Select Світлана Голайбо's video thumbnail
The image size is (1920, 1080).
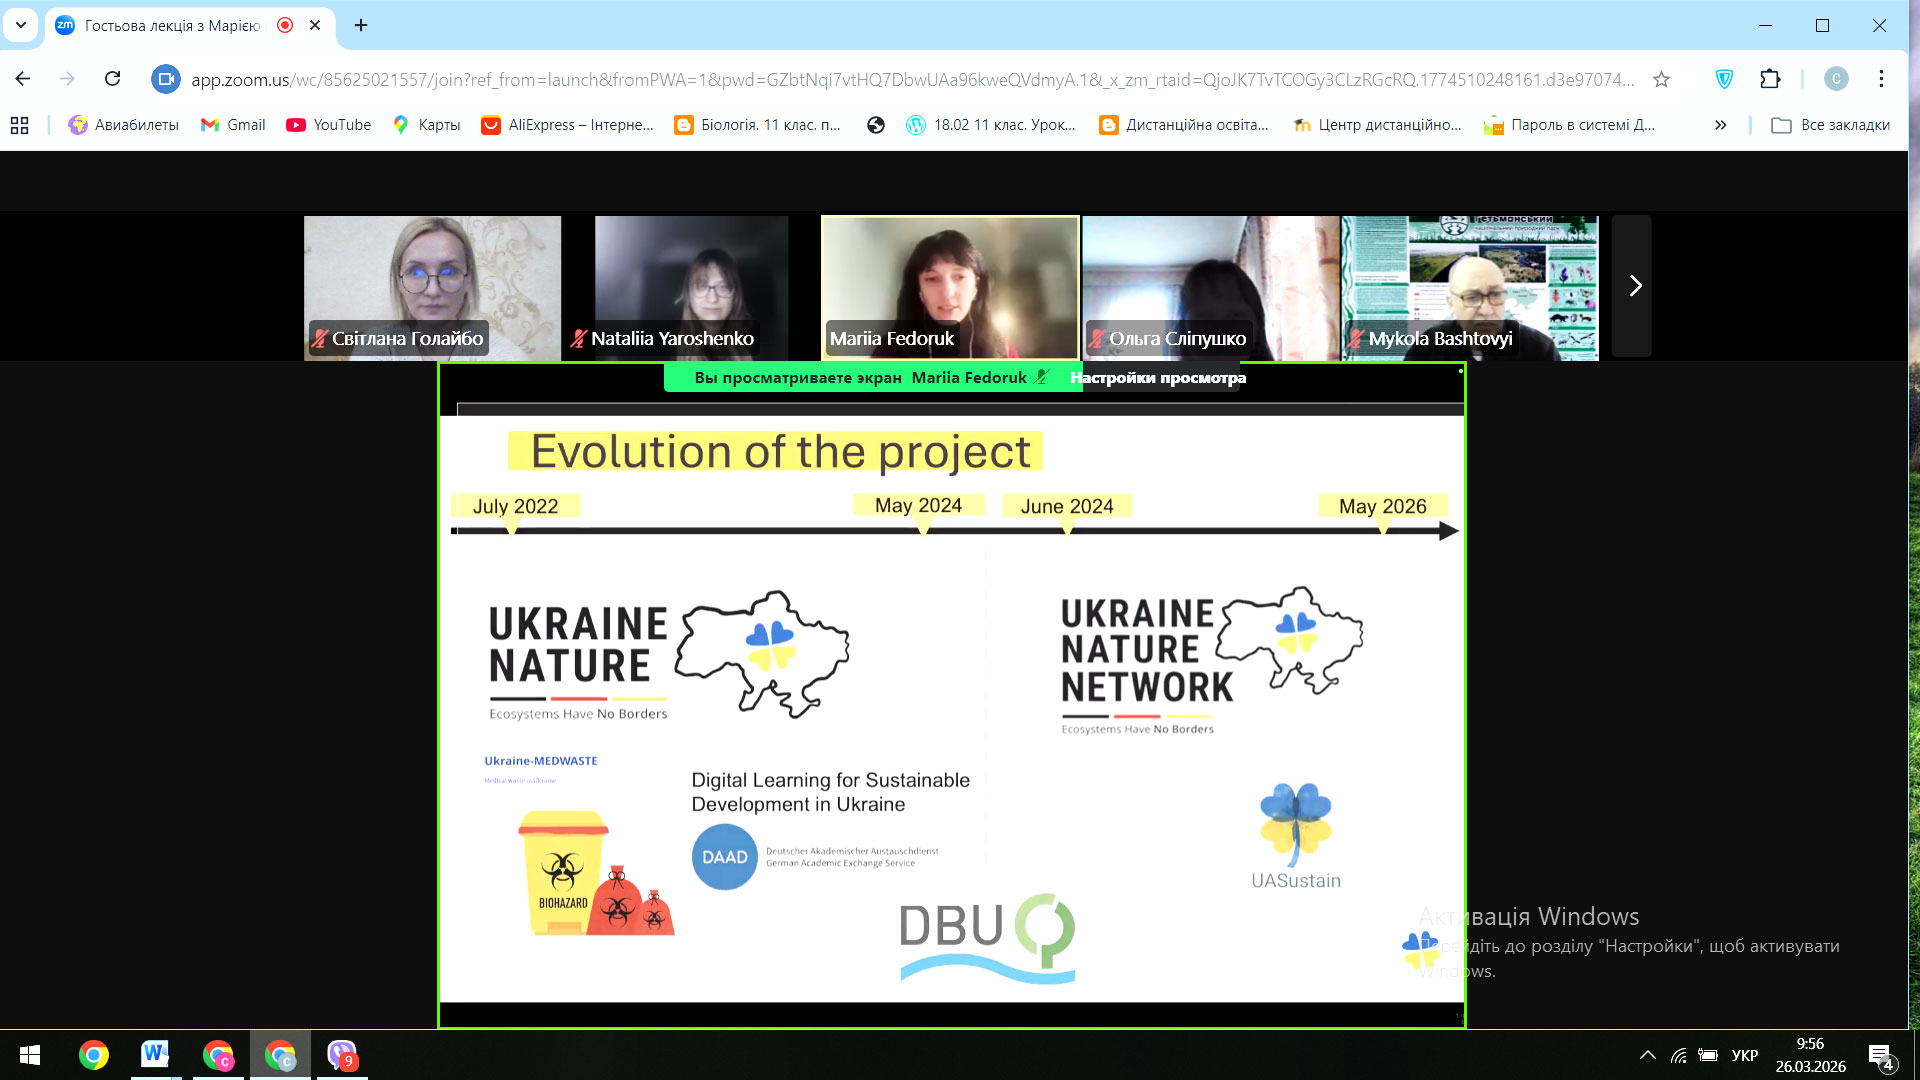pyautogui.click(x=432, y=288)
